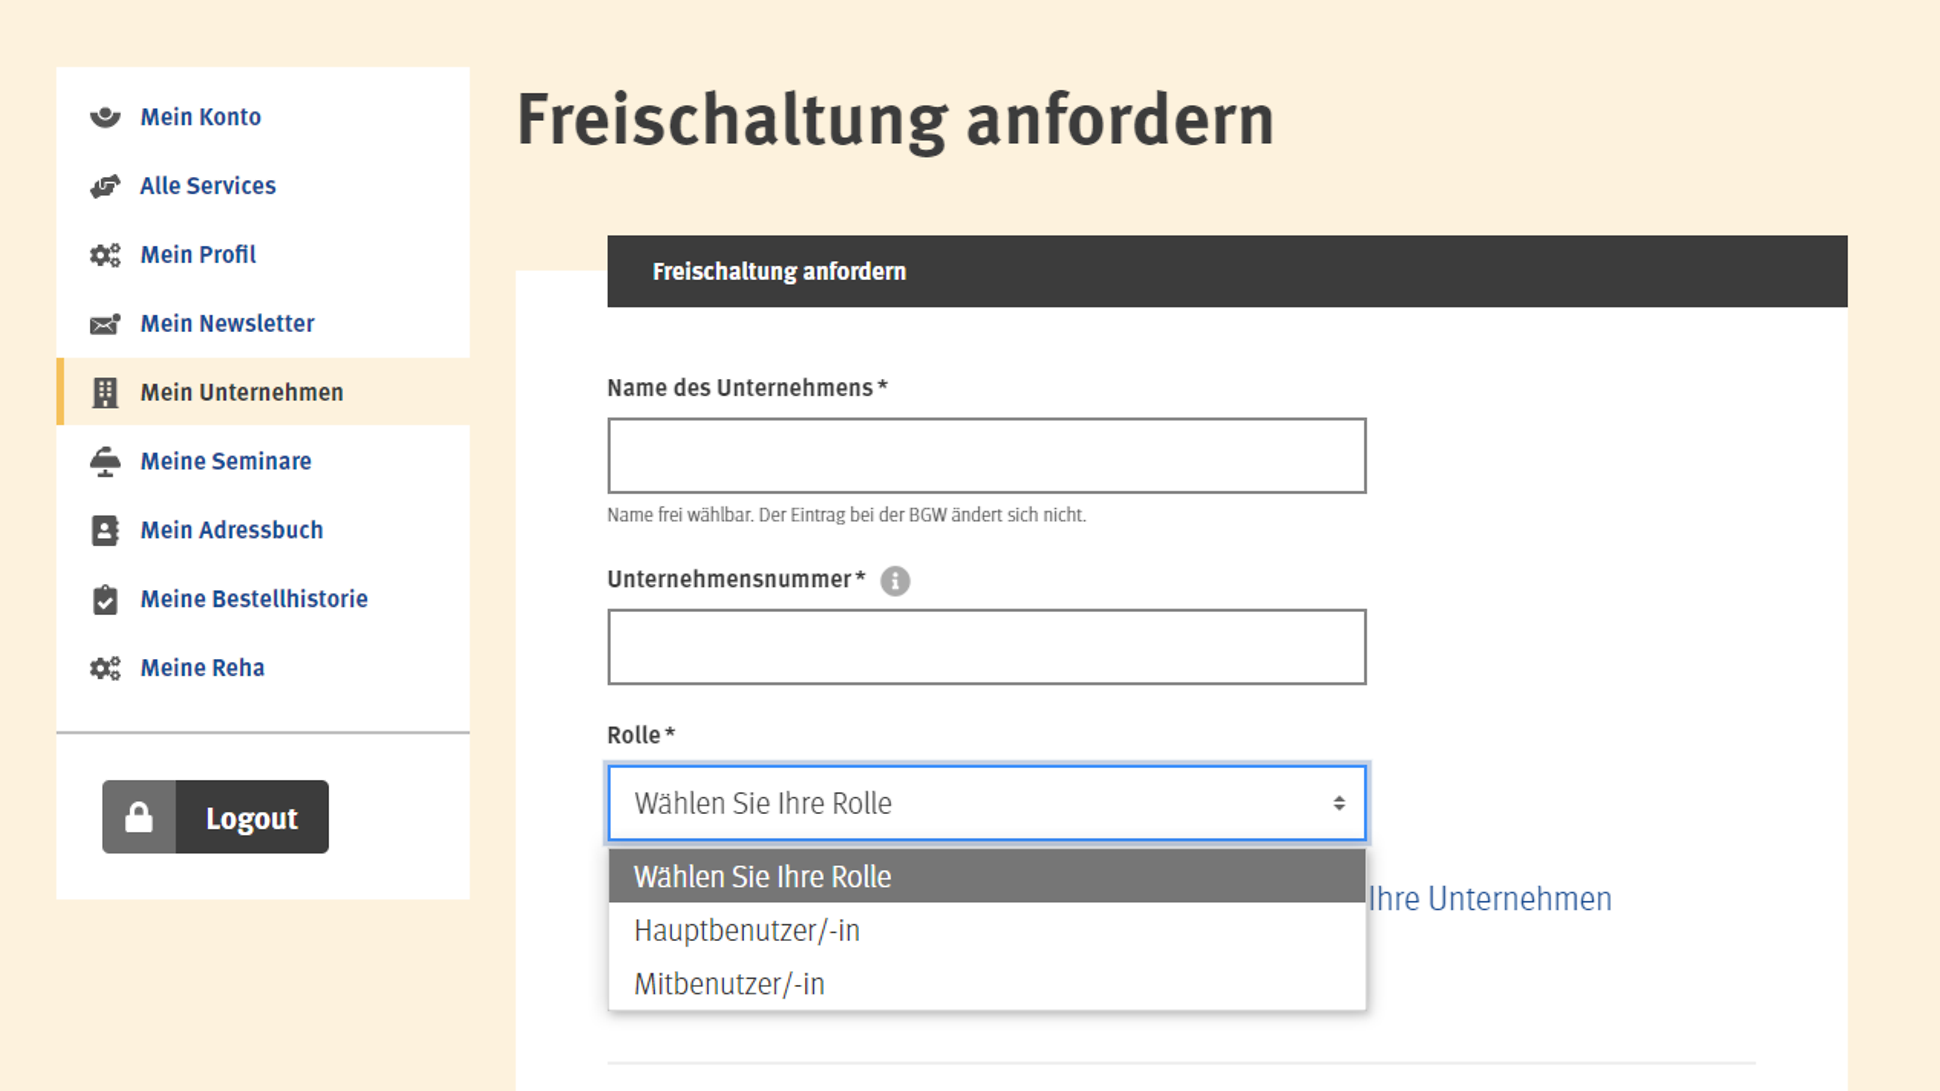This screenshot has width=1940, height=1091.
Task: Select Hauptbenutzer/-in from the role list
Action: click(746, 929)
